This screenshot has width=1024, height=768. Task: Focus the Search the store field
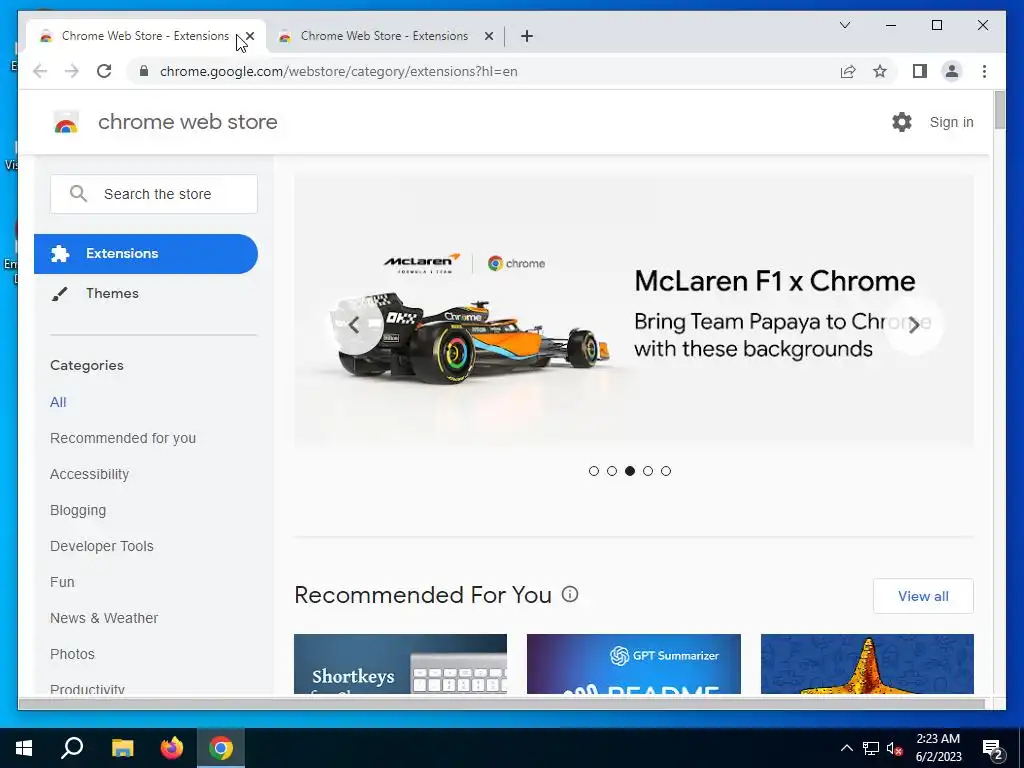coord(154,194)
